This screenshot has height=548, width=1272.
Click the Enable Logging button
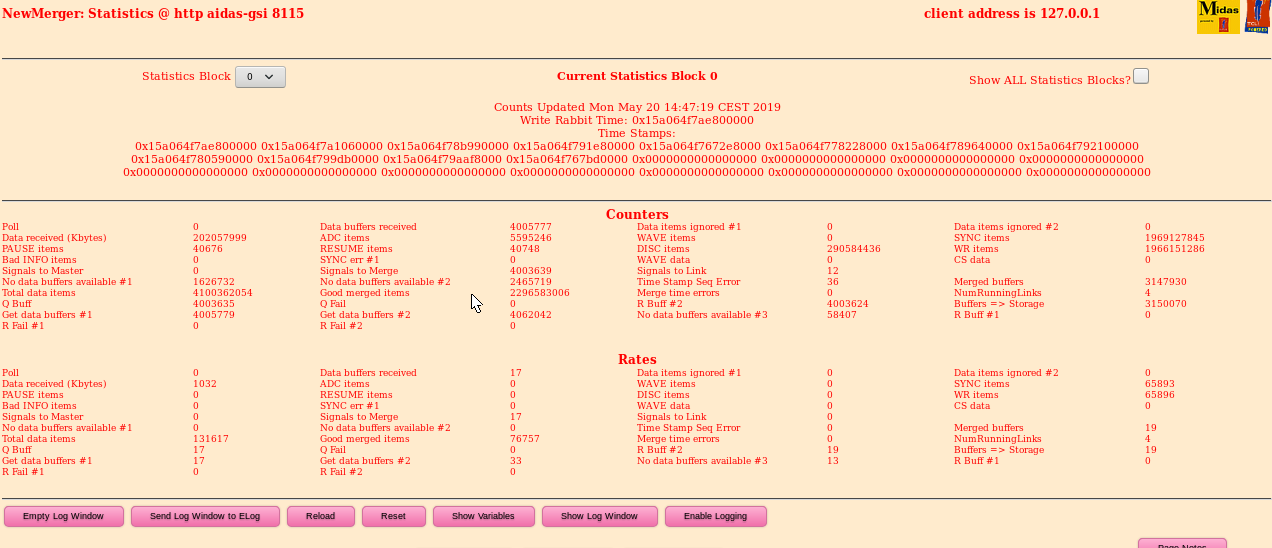(x=716, y=516)
